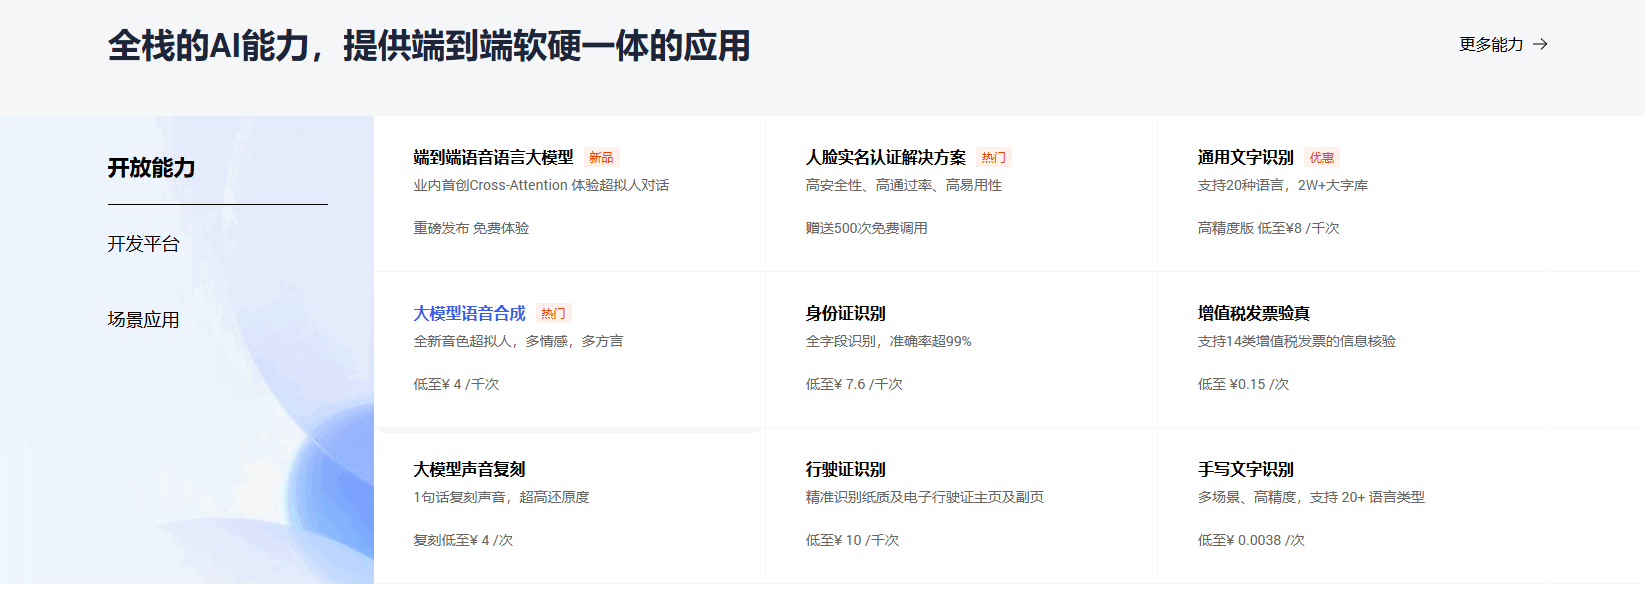This screenshot has height=597, width=1645.
Task: Click price text 低至¥ 4 /千次
Action: pyautogui.click(x=457, y=384)
